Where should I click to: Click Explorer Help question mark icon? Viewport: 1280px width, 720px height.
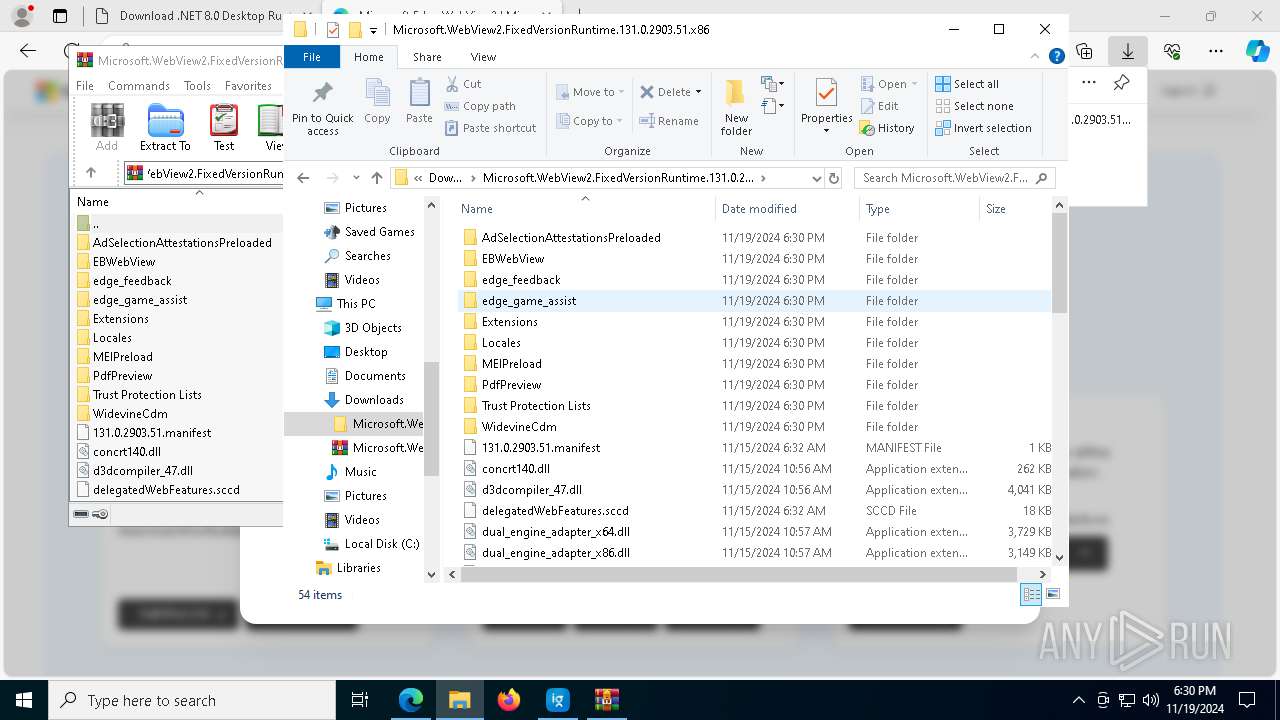pyautogui.click(x=1056, y=57)
